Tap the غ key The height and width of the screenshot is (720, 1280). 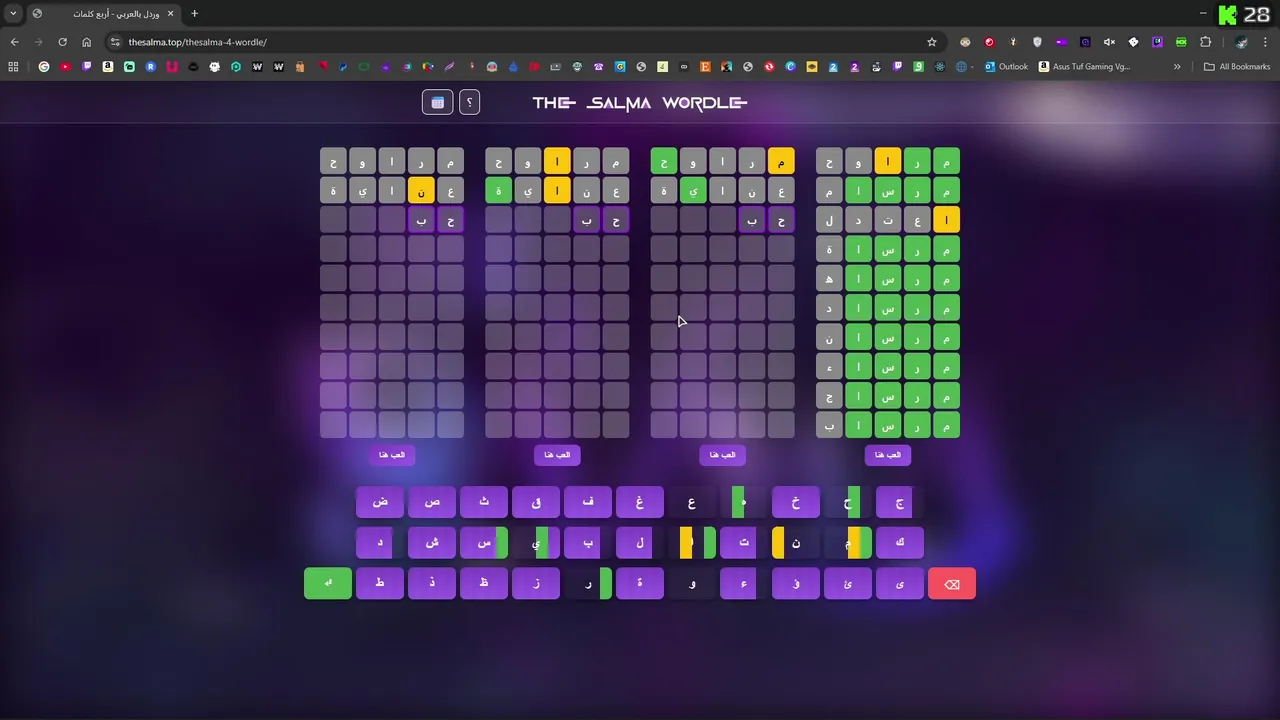pos(640,502)
